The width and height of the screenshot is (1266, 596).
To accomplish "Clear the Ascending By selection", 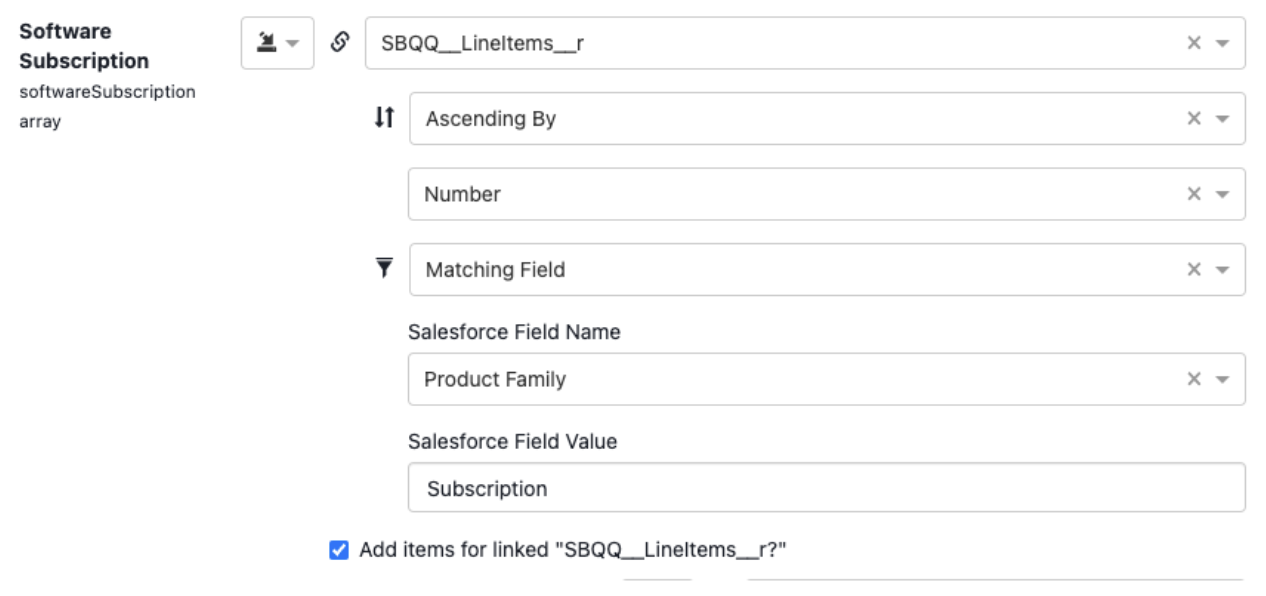I will coord(1194,118).
